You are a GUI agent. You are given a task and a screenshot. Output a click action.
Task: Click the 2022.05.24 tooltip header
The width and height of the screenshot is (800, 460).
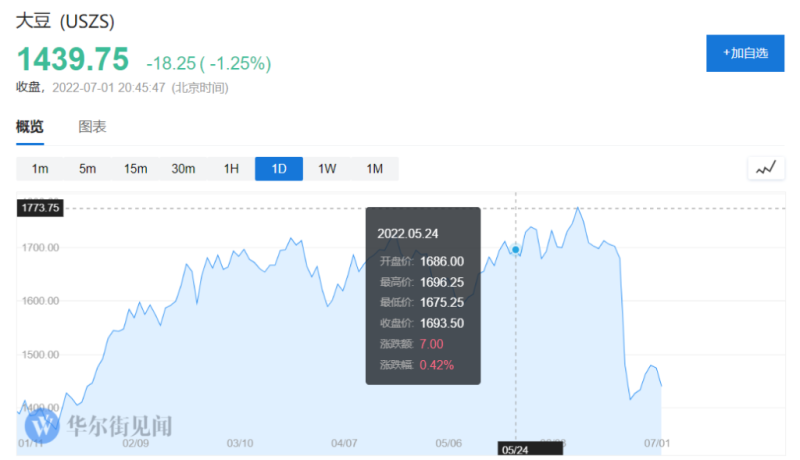(408, 233)
